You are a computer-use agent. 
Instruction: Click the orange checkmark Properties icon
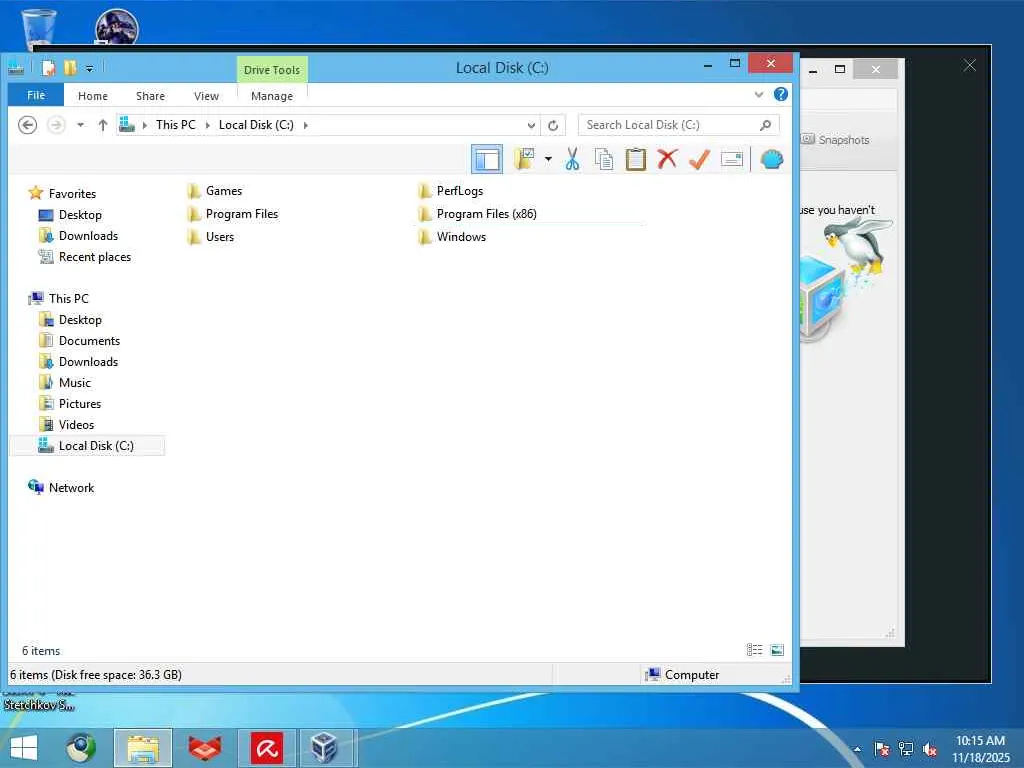point(699,159)
